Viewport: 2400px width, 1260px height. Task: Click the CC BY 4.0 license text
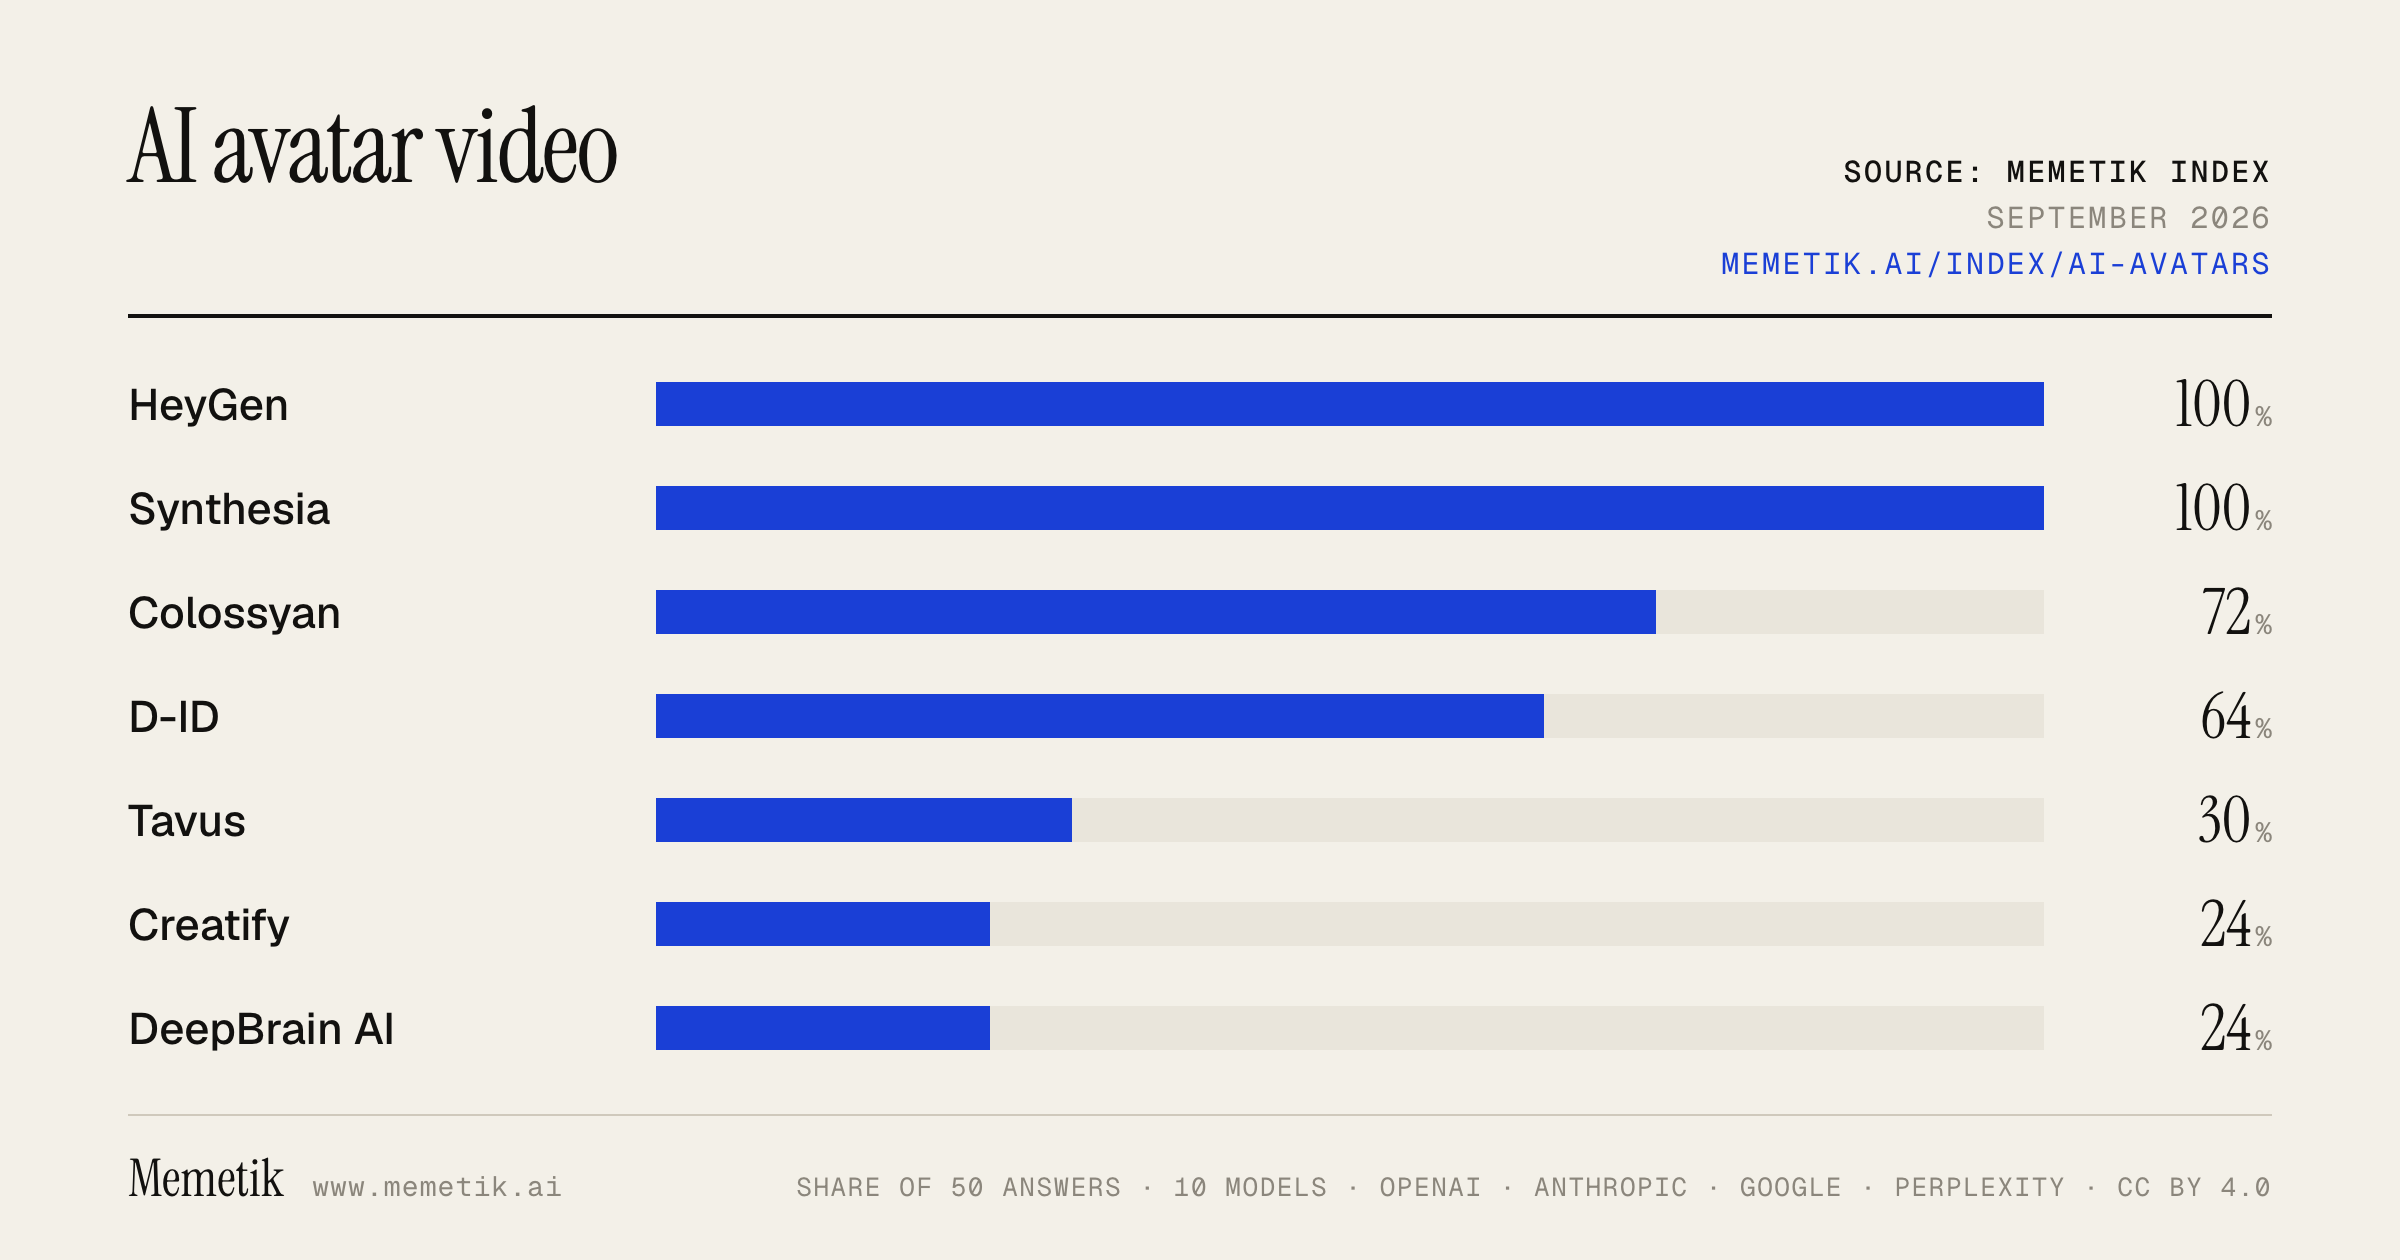point(2193,1187)
